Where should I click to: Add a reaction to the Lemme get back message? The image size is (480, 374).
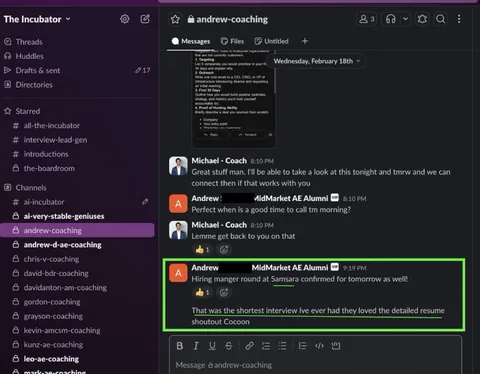[224, 249]
